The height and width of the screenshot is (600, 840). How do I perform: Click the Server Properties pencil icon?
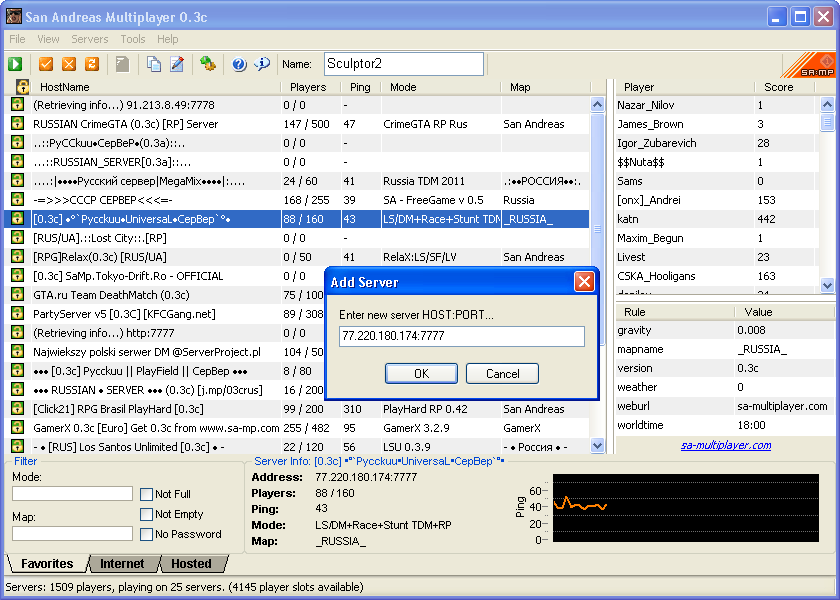coord(177,64)
